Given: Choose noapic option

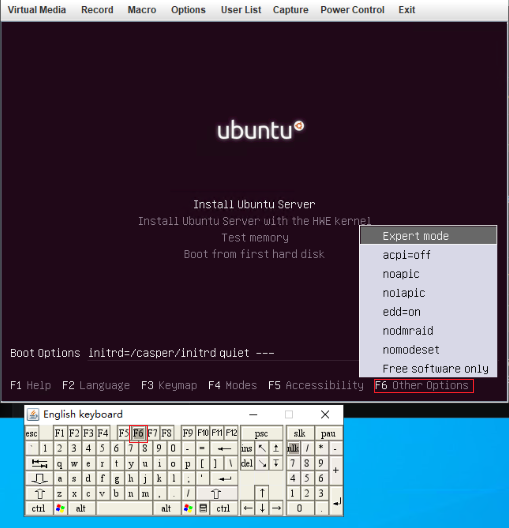Looking at the screenshot, I should click(428, 274).
